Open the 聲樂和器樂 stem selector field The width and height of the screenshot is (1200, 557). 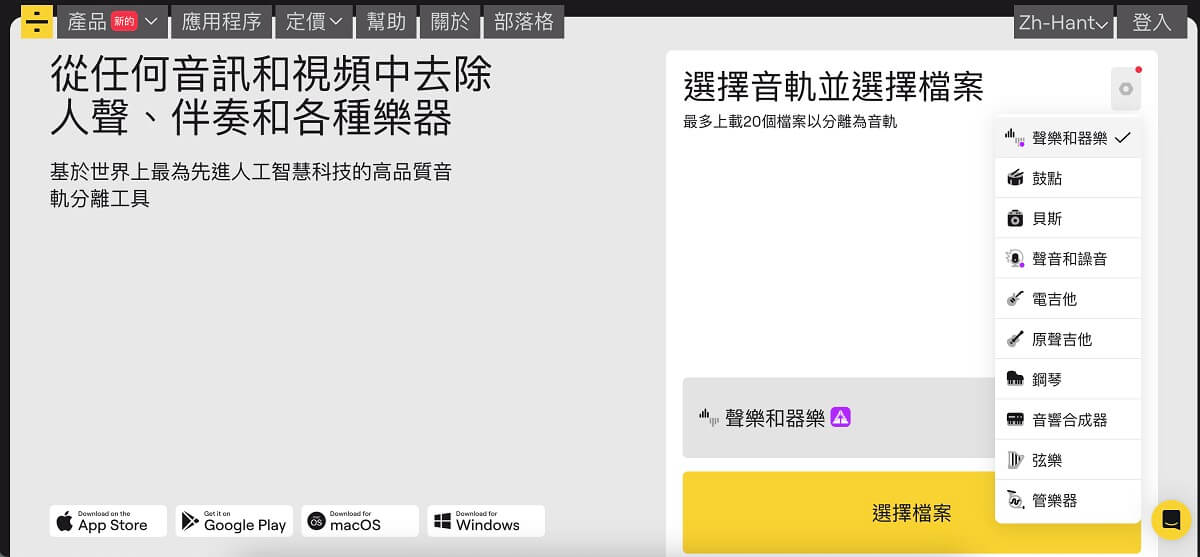coord(839,418)
